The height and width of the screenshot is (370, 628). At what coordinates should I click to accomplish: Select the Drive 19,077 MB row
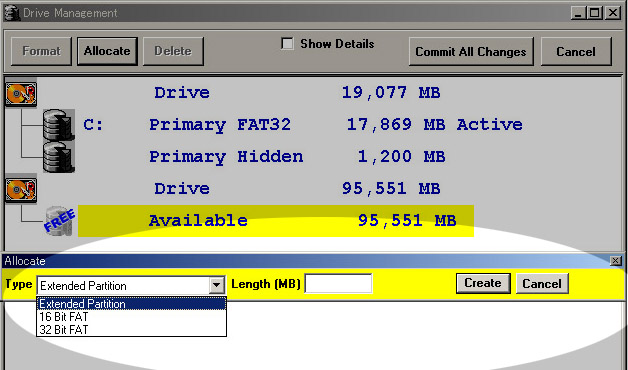tap(297, 93)
